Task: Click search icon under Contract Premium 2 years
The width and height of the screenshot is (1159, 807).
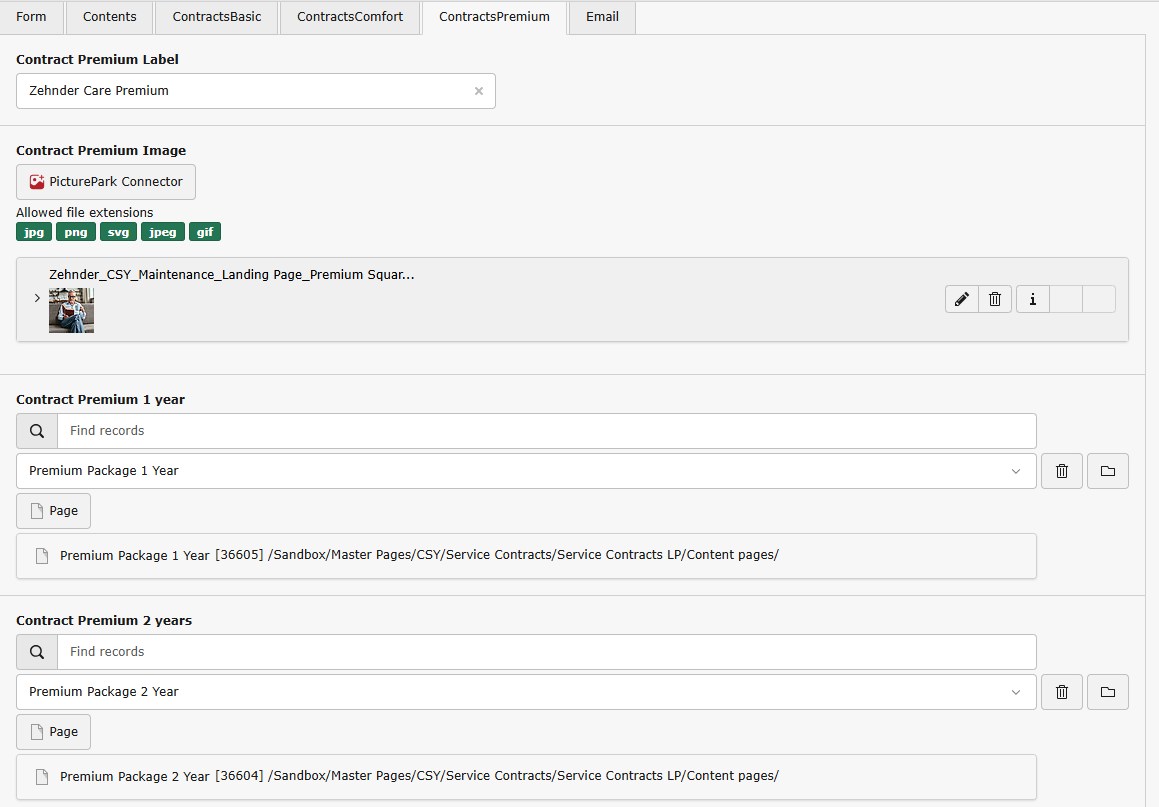Action: 37,652
